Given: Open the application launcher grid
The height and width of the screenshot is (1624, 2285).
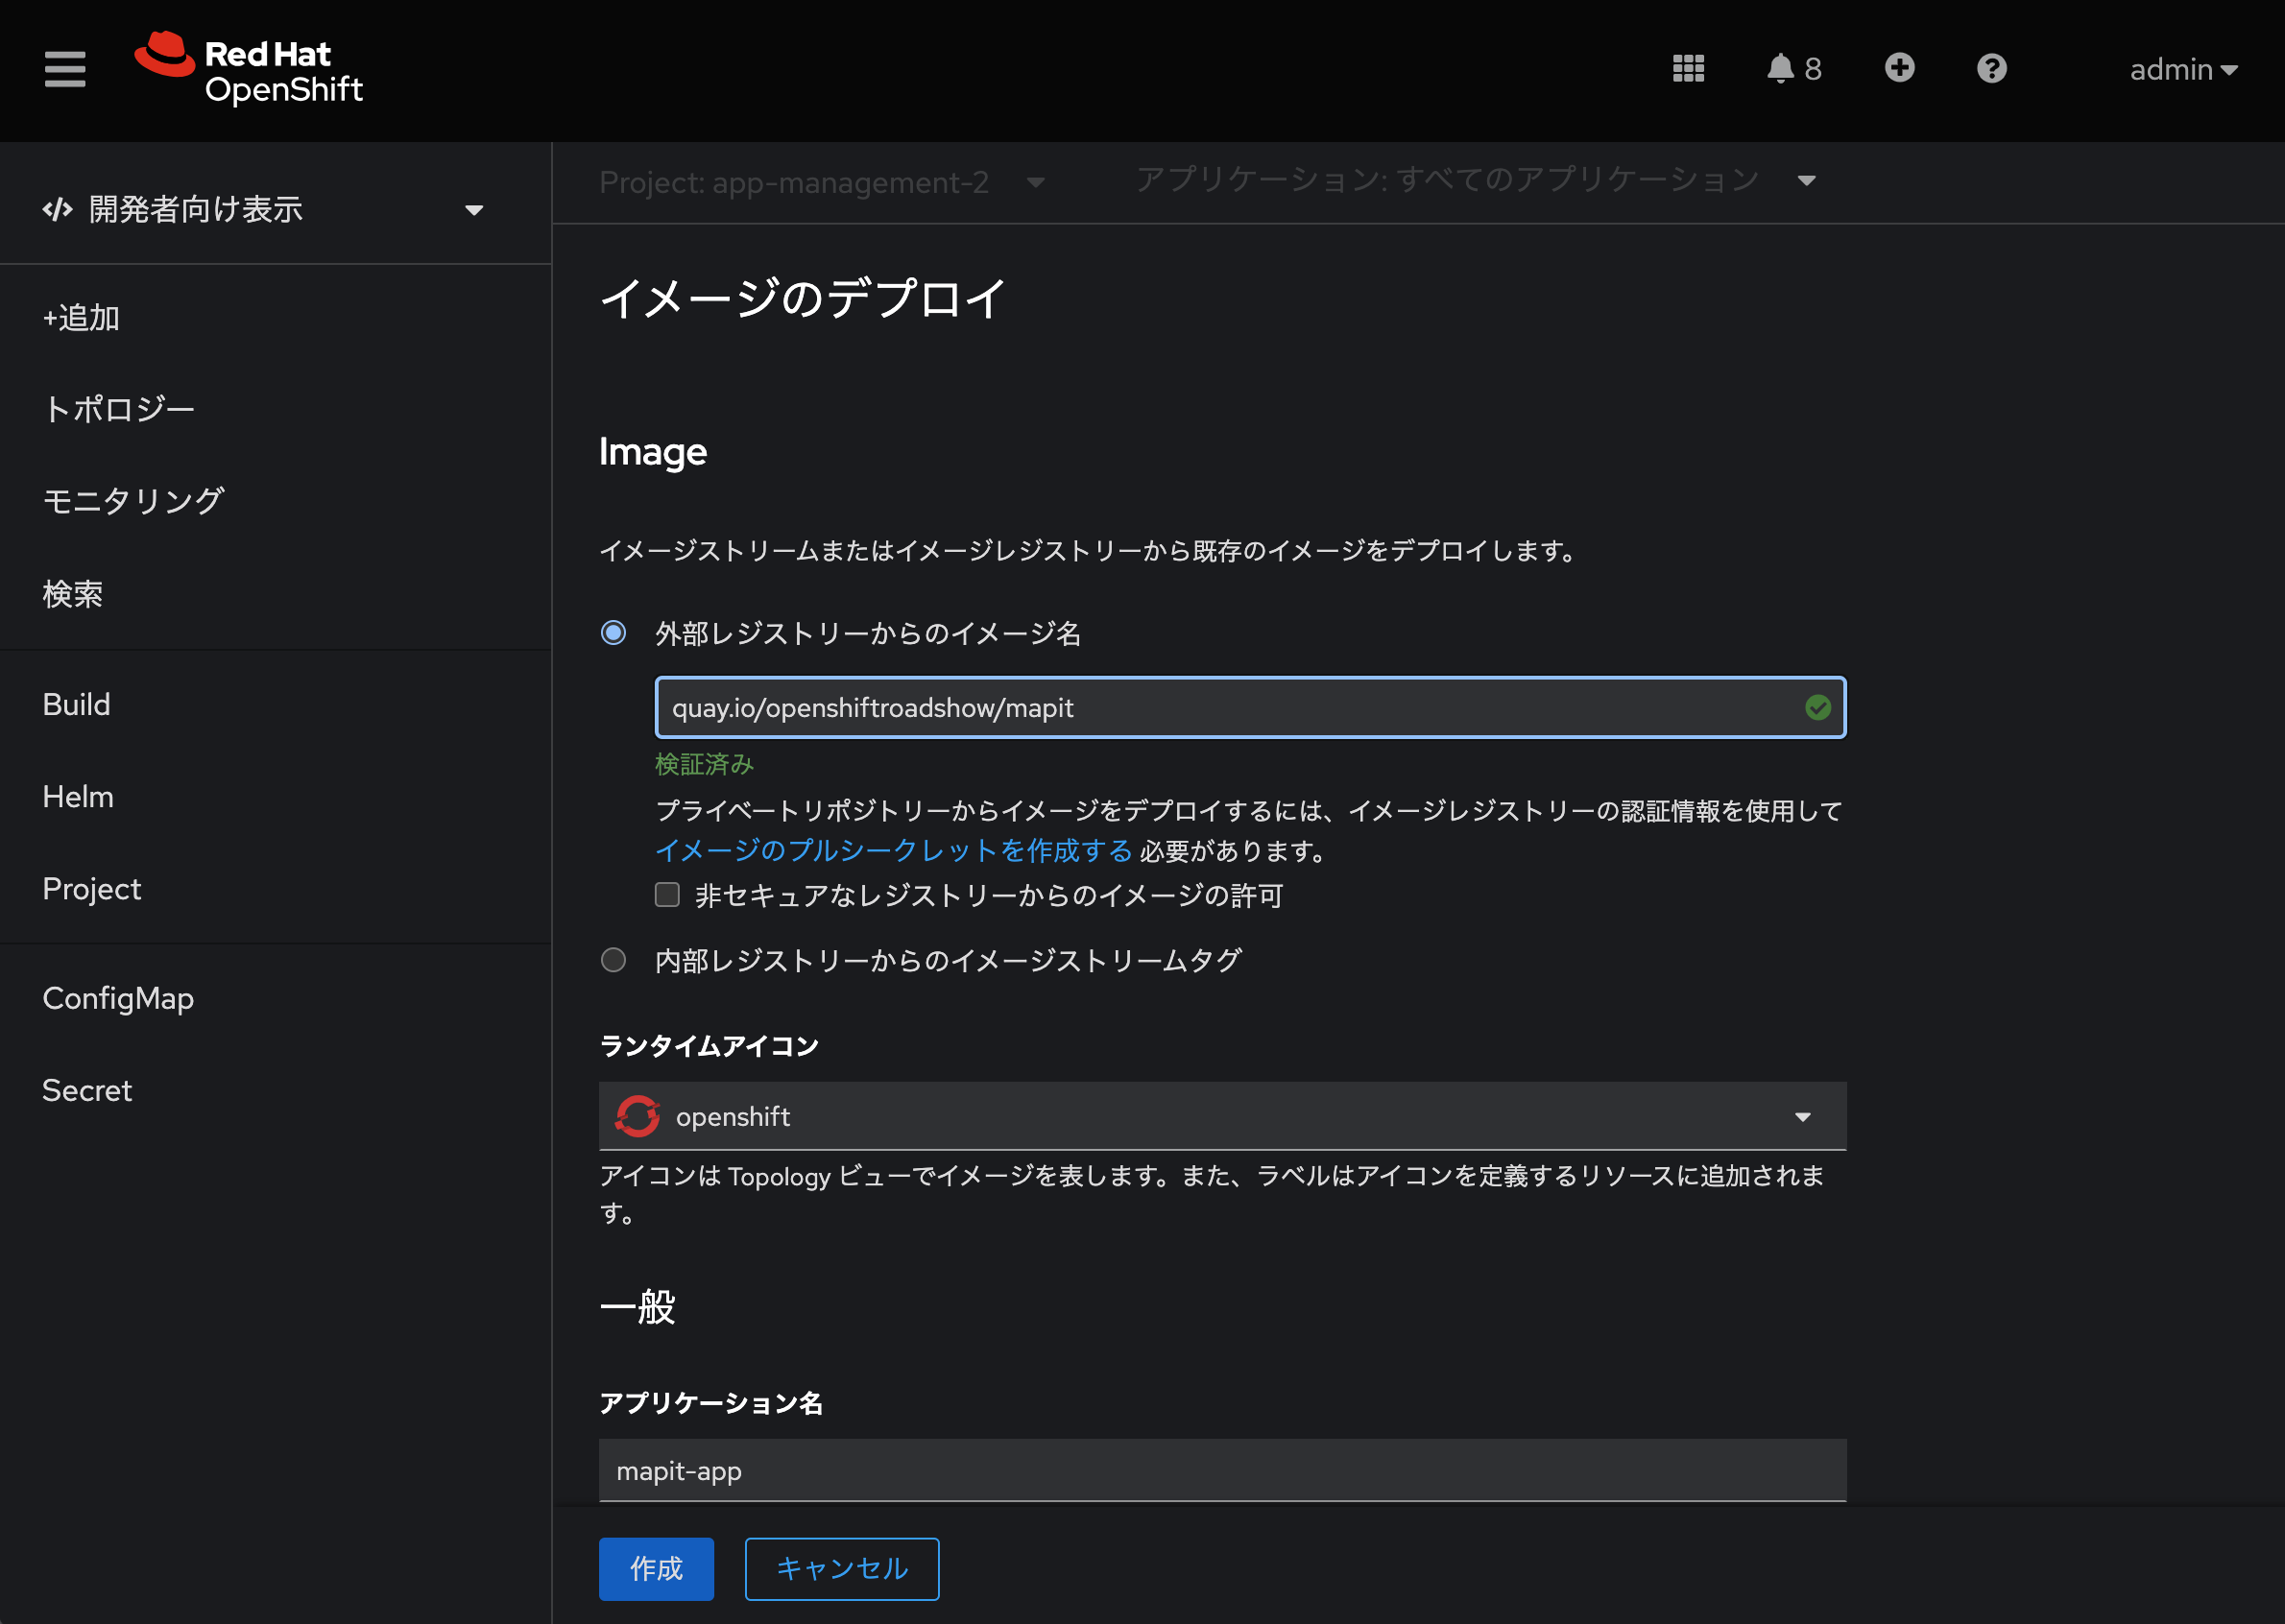Looking at the screenshot, I should [x=1688, y=69].
